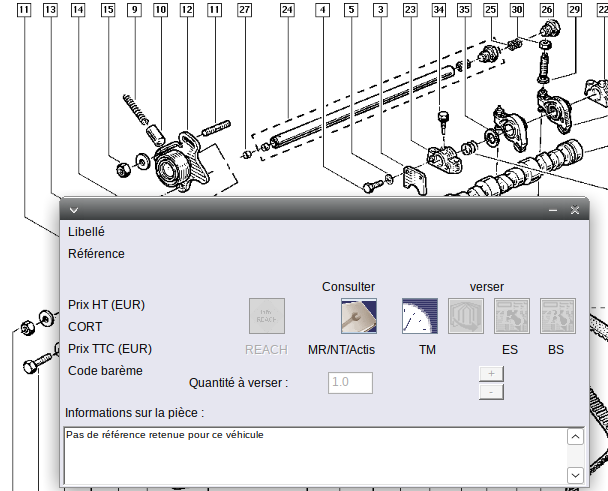This screenshot has height=491, width=608.
Task: Open the TM labor time icon
Action: click(420, 316)
